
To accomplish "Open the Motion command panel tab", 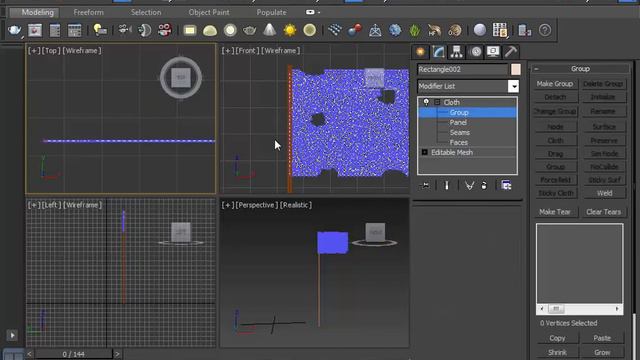I will coord(475,52).
